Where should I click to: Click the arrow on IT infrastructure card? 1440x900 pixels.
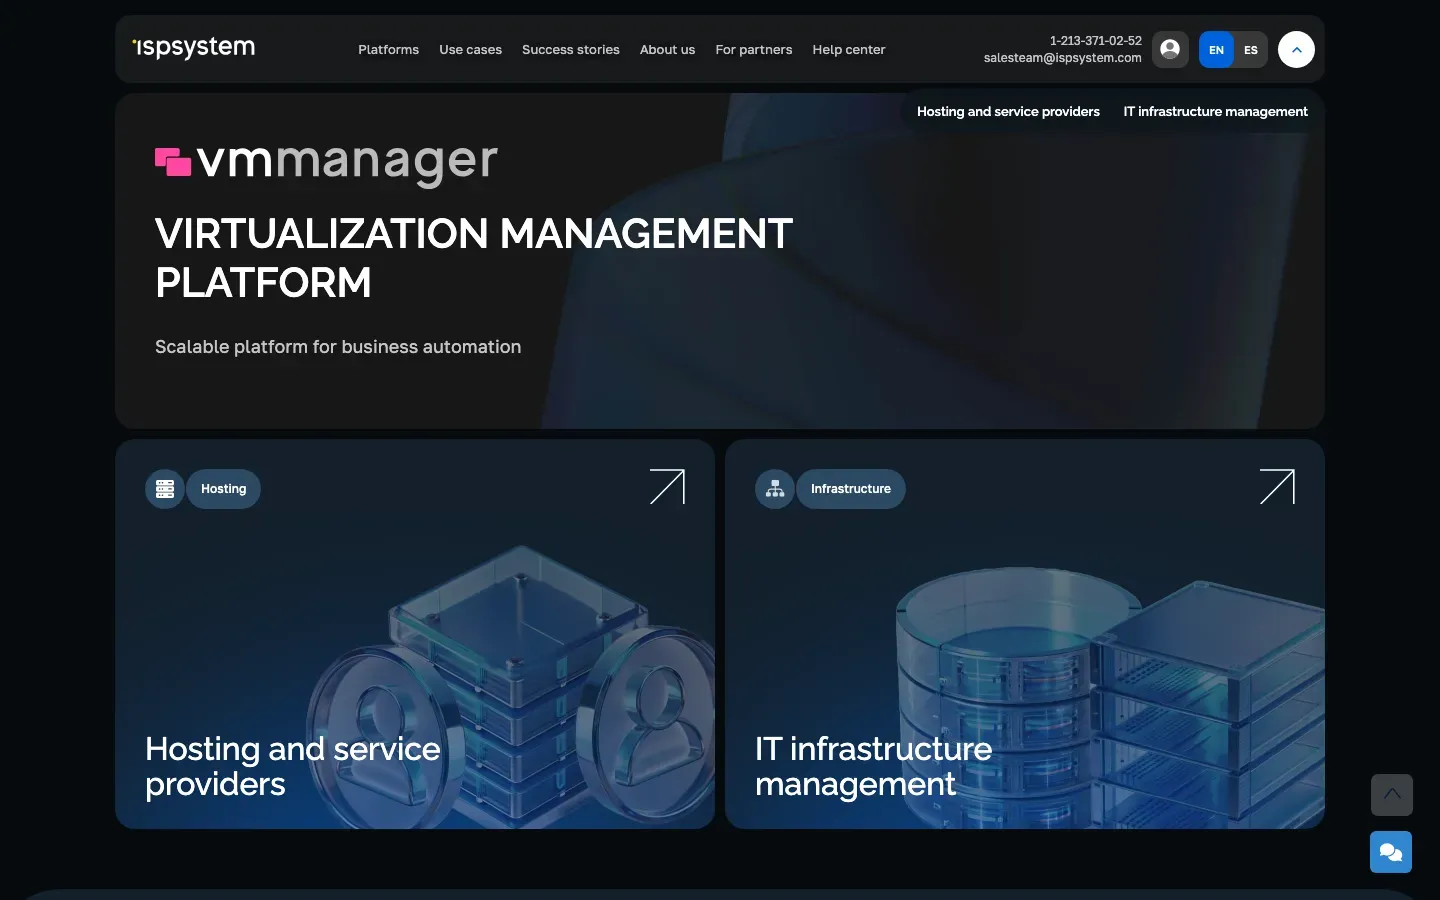point(1277,487)
